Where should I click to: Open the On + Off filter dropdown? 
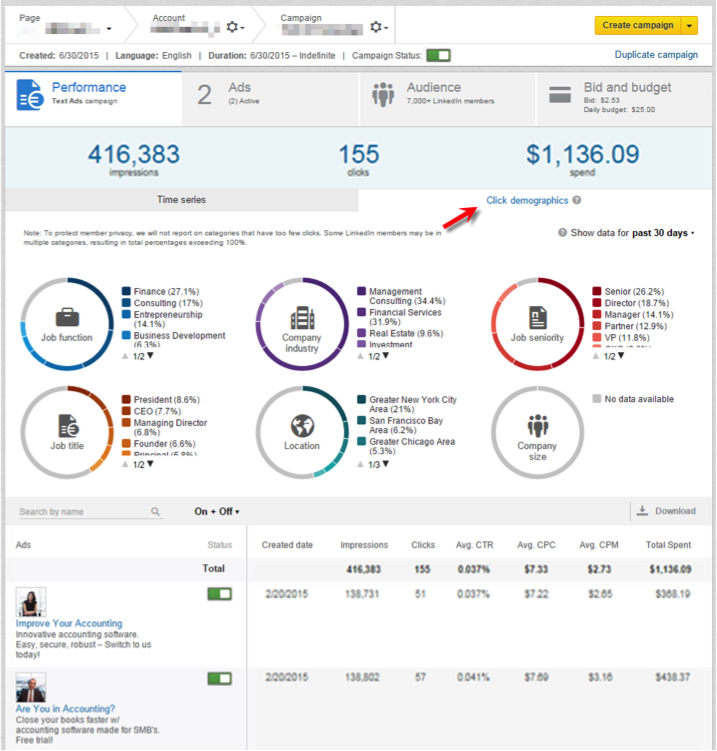[216, 512]
